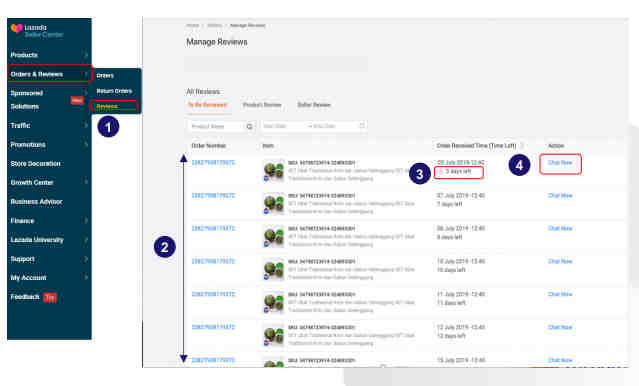The height and width of the screenshot is (386, 639).
Task: Click the Order Received Time column header
Action: click(476, 146)
